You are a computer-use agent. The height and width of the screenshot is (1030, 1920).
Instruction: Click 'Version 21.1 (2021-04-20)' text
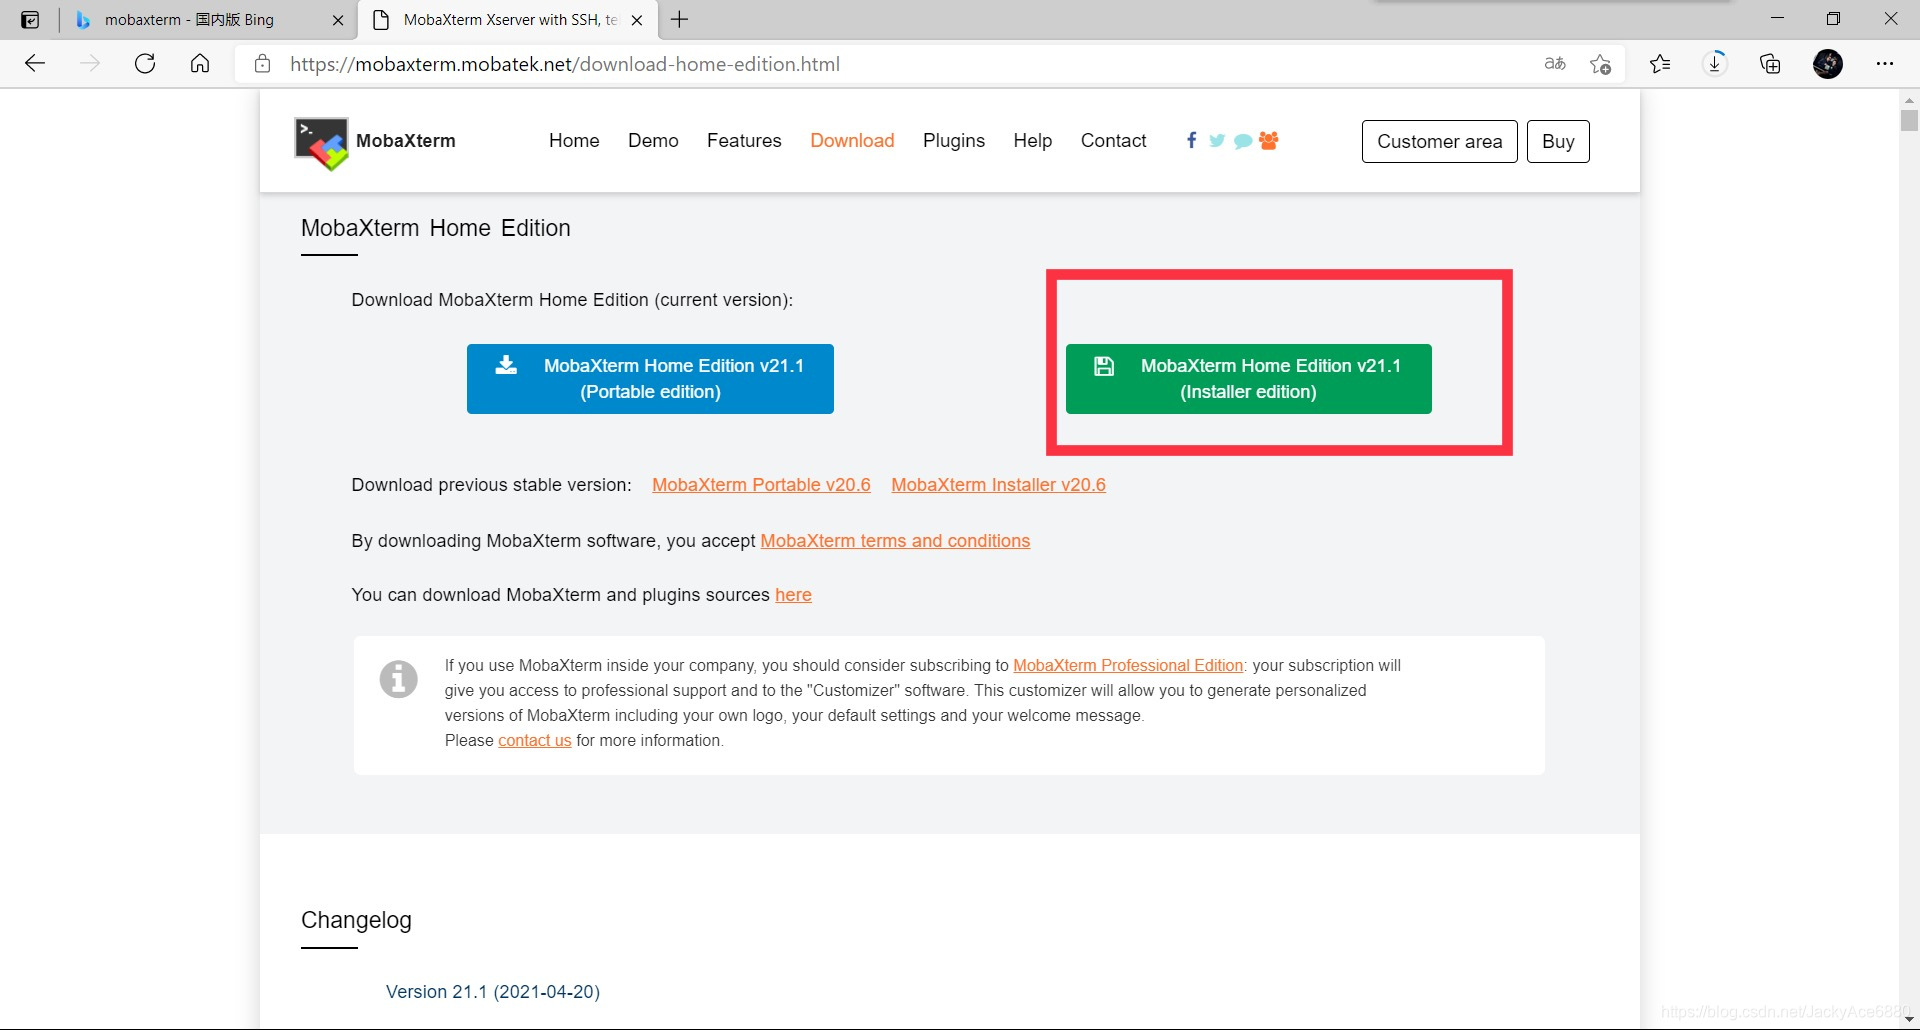(x=493, y=992)
